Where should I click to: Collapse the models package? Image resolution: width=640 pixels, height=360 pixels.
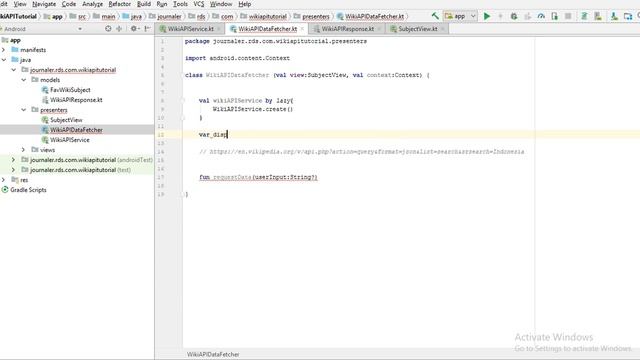tap(24, 80)
